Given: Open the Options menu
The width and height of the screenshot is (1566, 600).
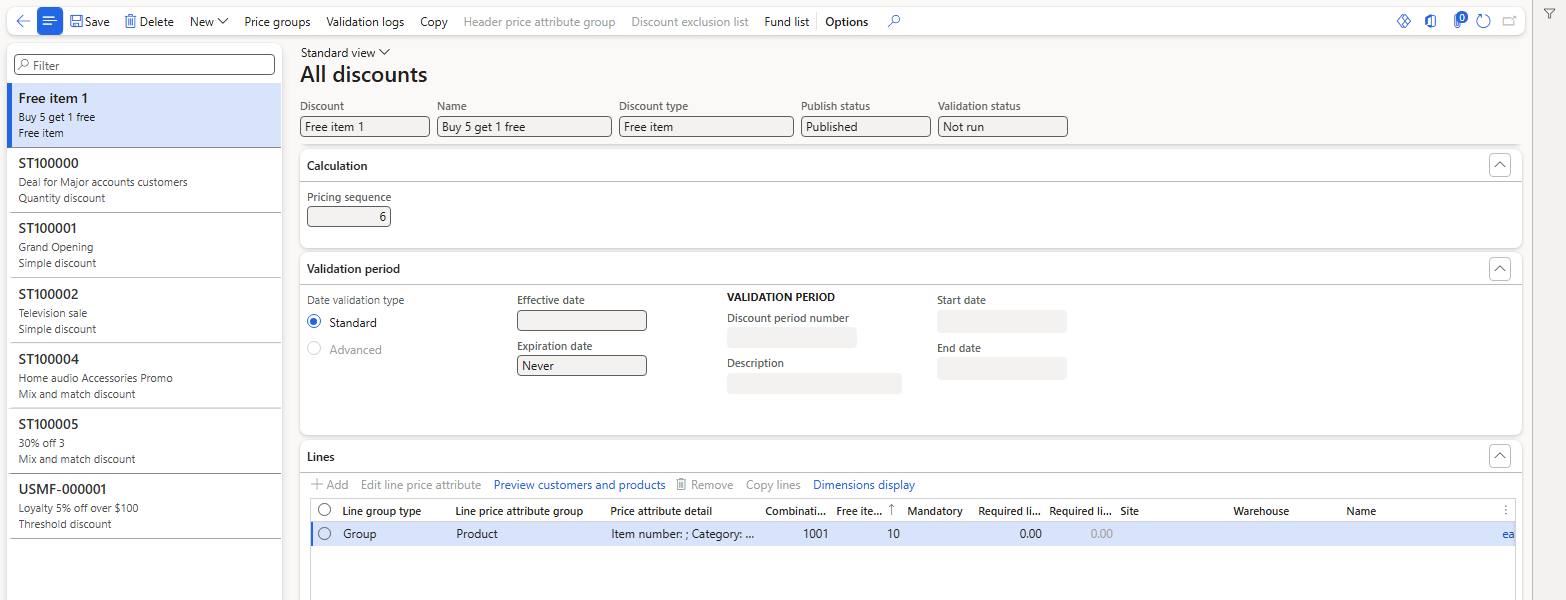Looking at the screenshot, I should point(847,21).
